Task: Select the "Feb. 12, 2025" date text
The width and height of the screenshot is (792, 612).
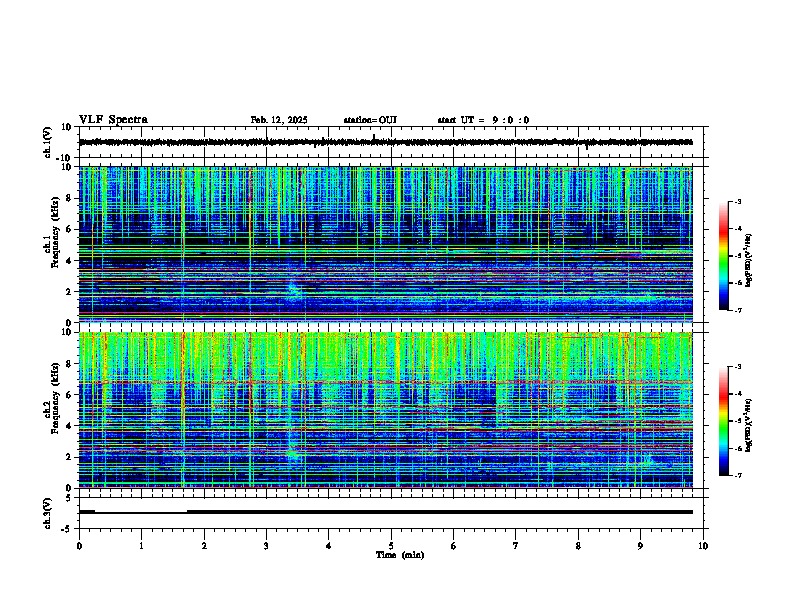Action: coord(279,120)
